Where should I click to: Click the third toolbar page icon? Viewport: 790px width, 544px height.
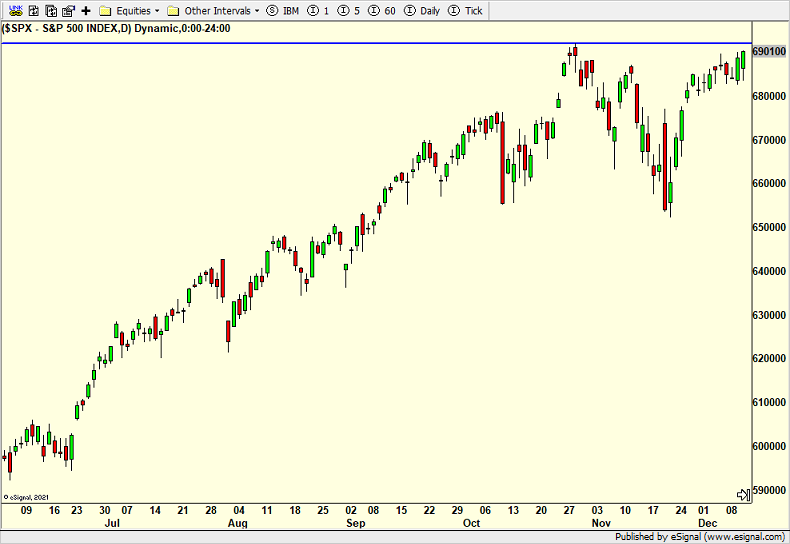(x=50, y=11)
